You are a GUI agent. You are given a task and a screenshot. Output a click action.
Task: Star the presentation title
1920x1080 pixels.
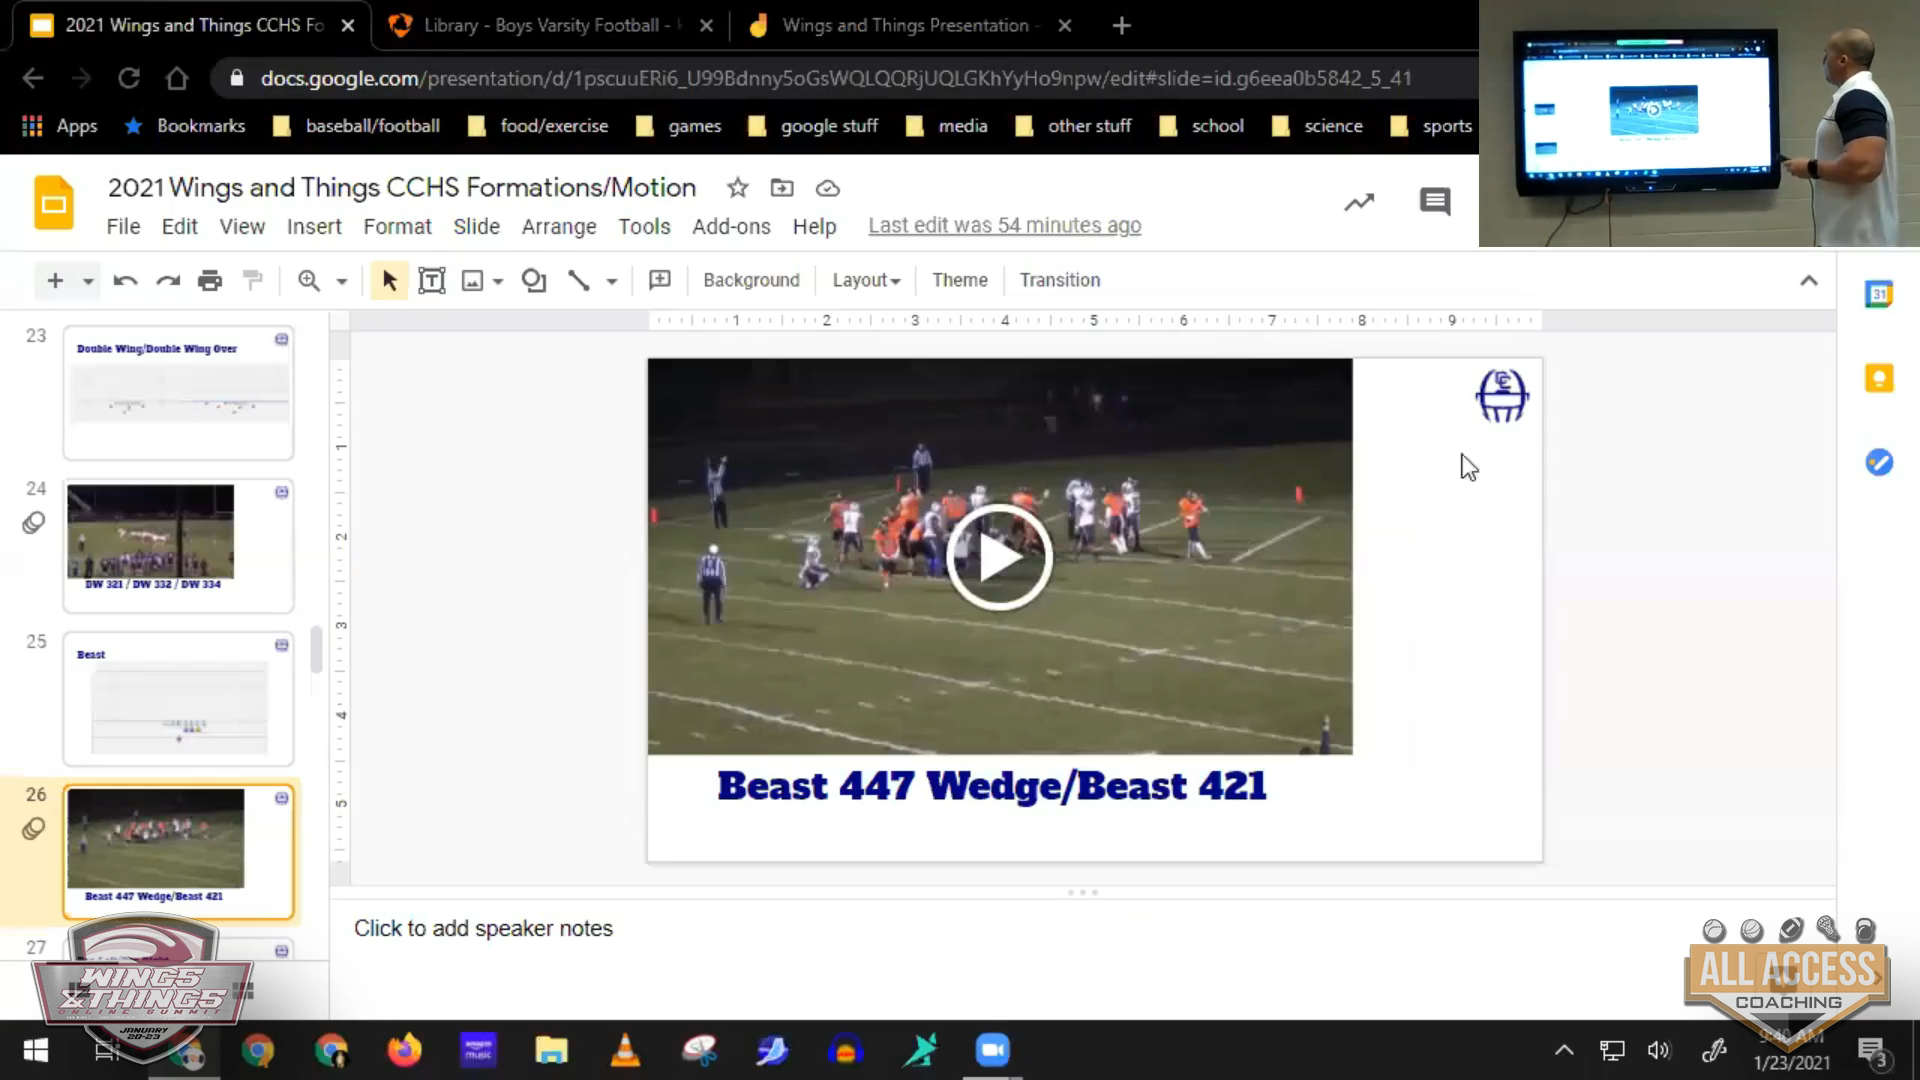click(737, 188)
